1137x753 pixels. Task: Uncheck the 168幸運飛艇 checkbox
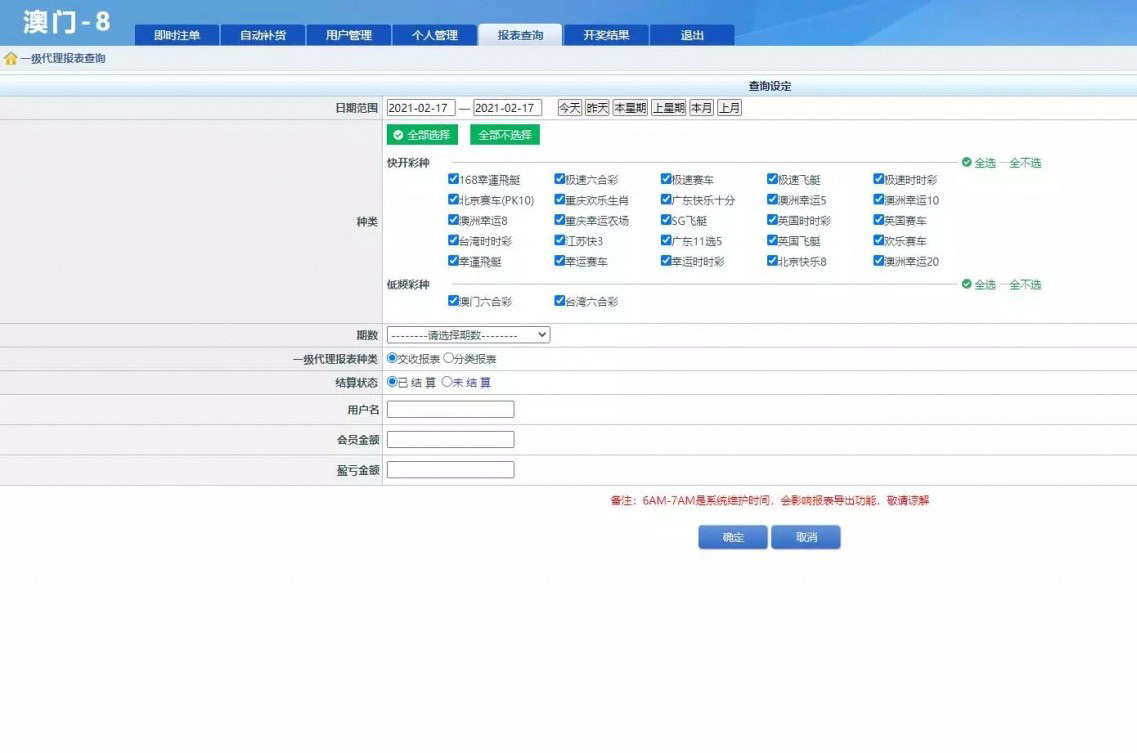pos(453,180)
